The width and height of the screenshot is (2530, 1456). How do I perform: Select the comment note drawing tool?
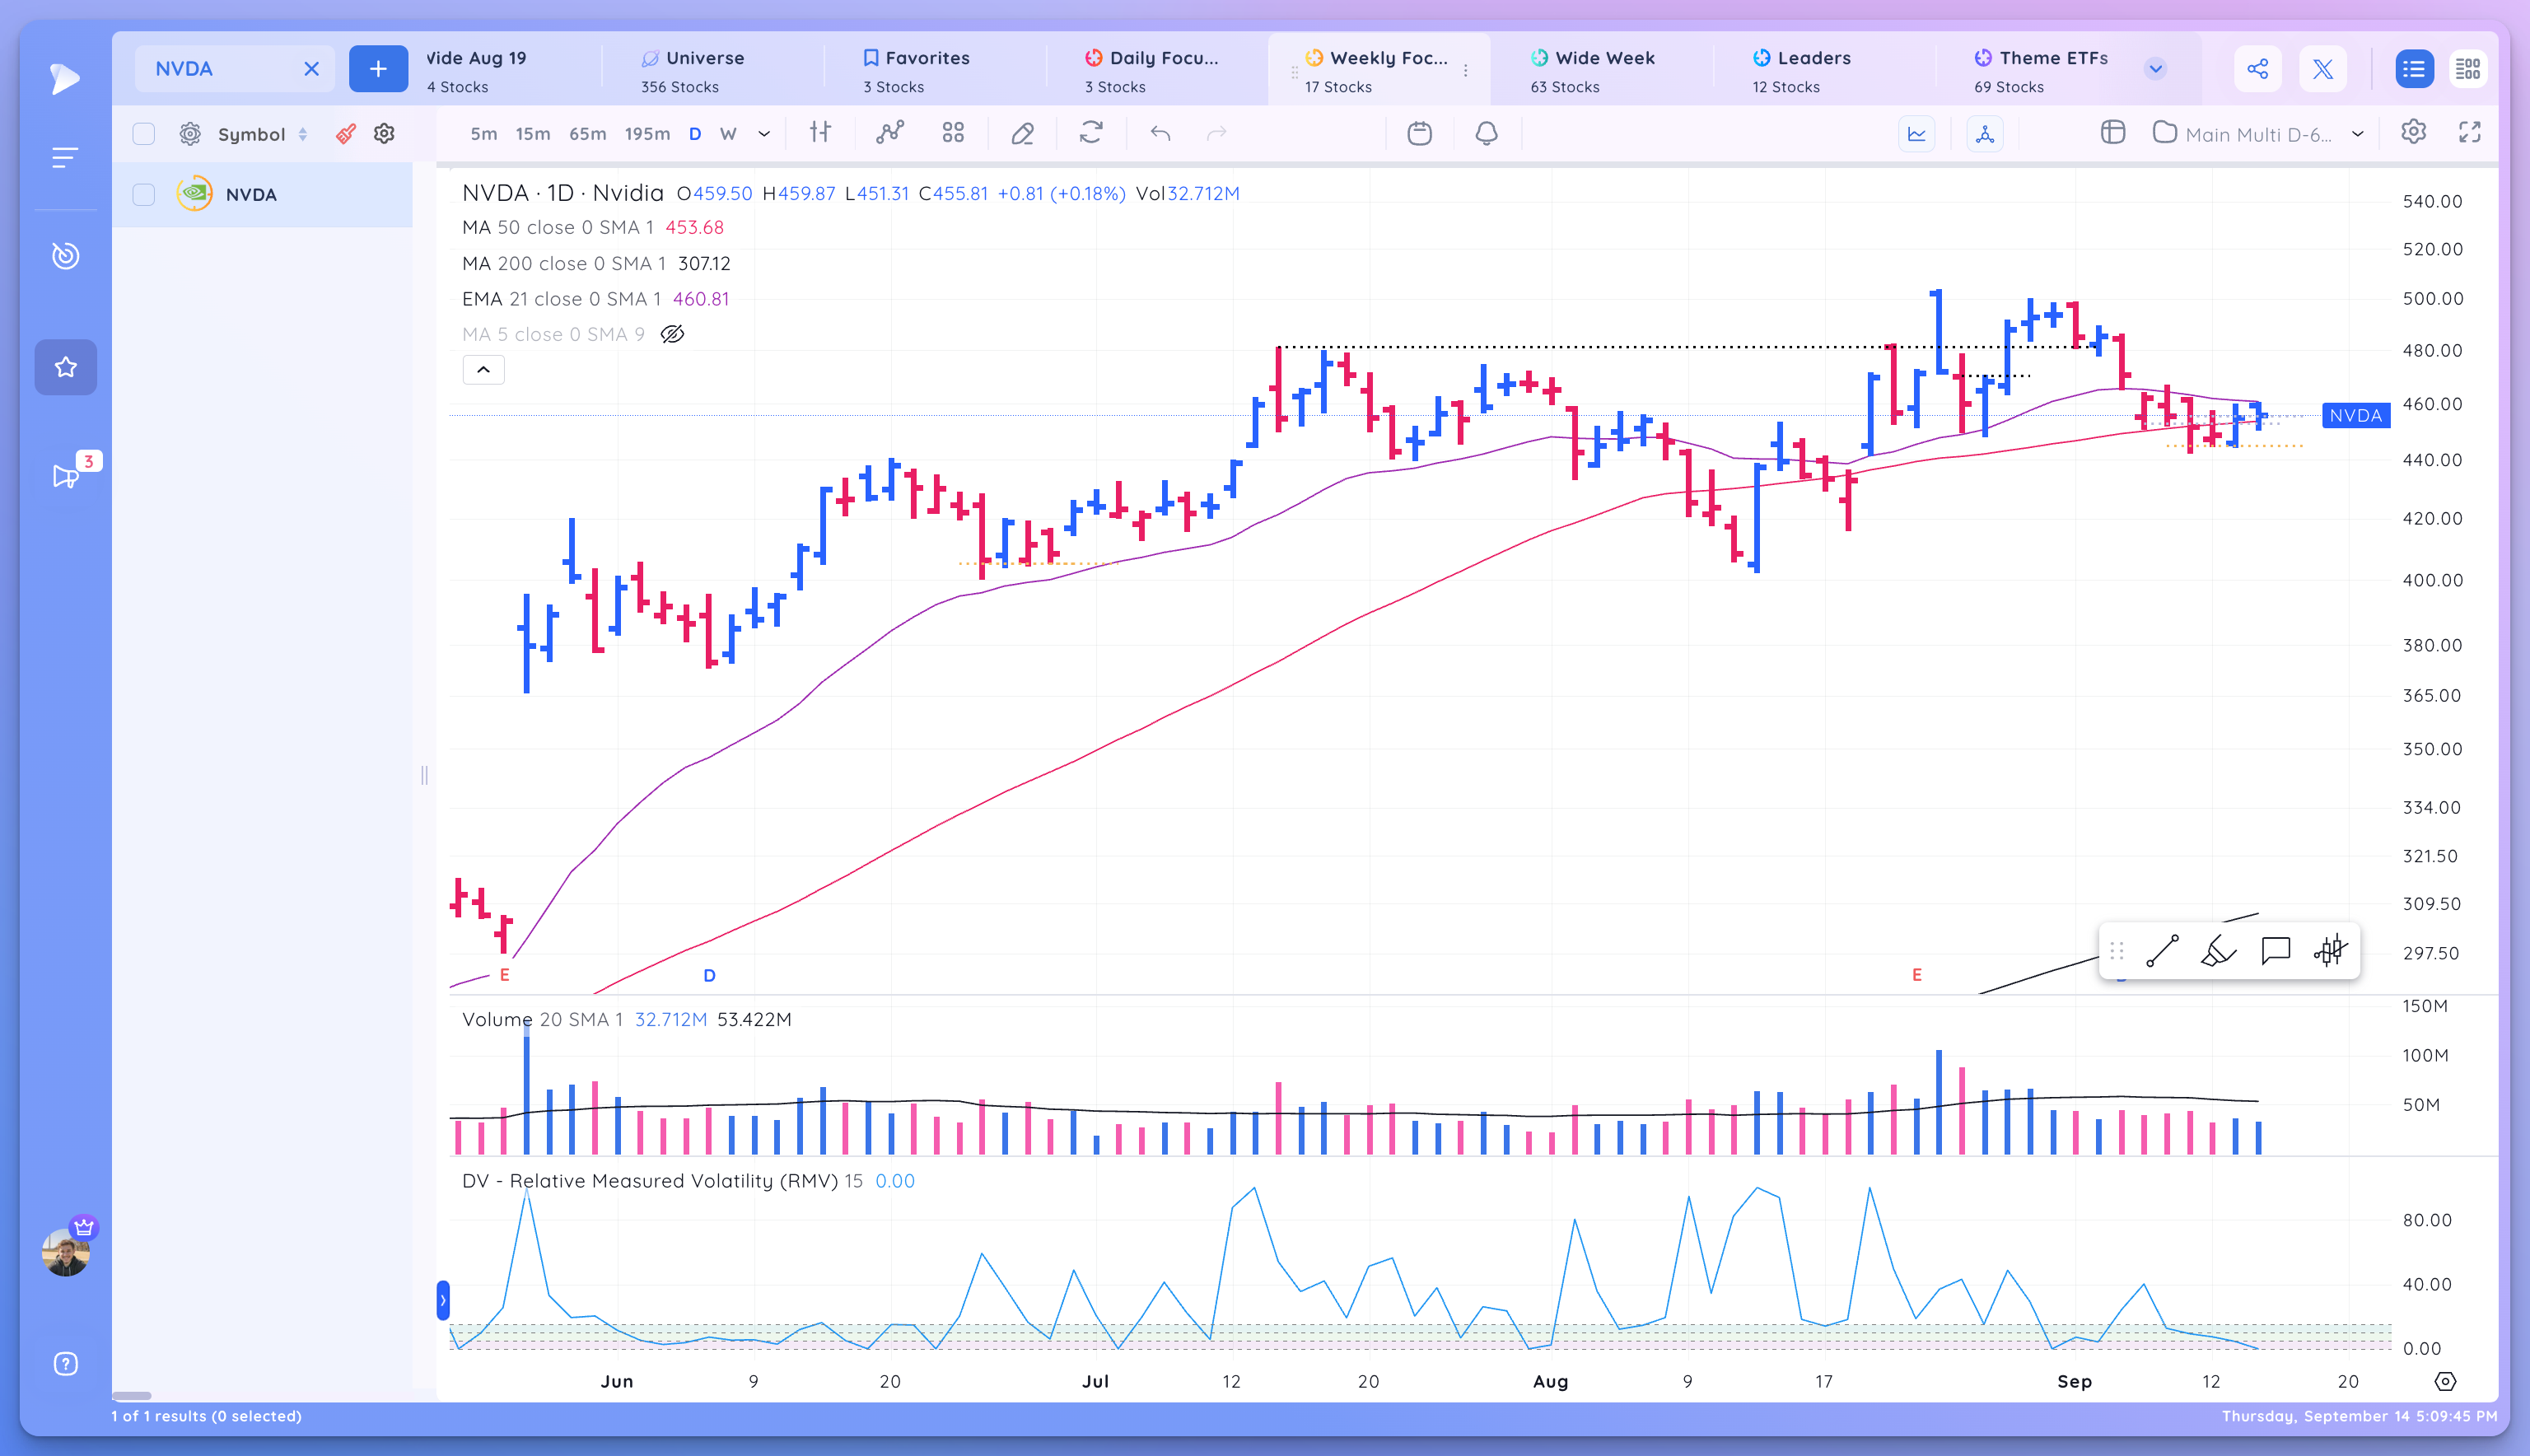(2275, 951)
